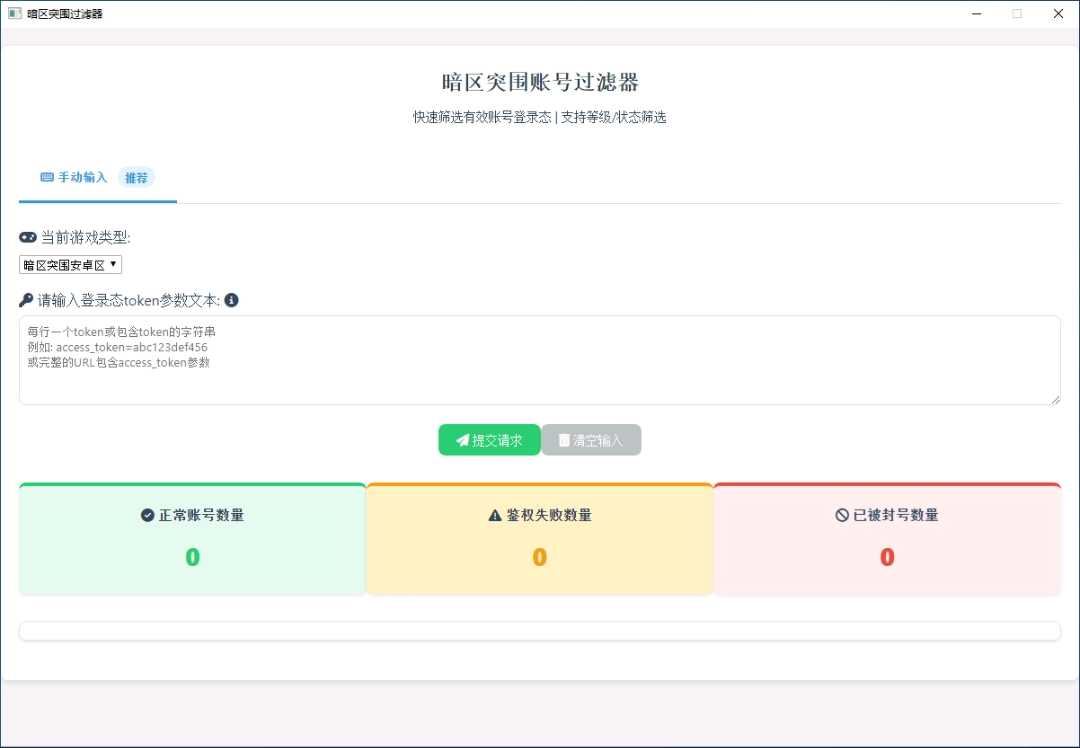Focus the token input text area

(539, 360)
